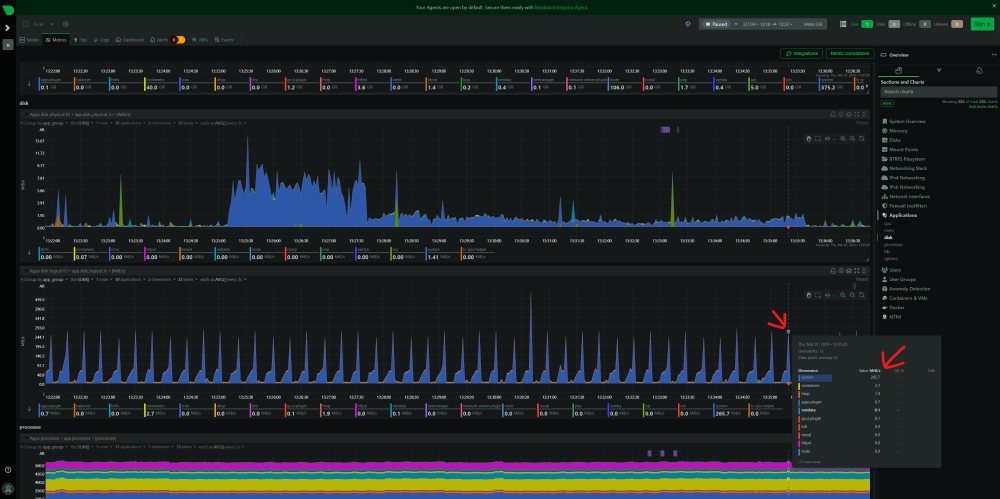This screenshot has width=1000, height=499.
Task: Expand the left navigation chevron
Action: coord(7,28)
